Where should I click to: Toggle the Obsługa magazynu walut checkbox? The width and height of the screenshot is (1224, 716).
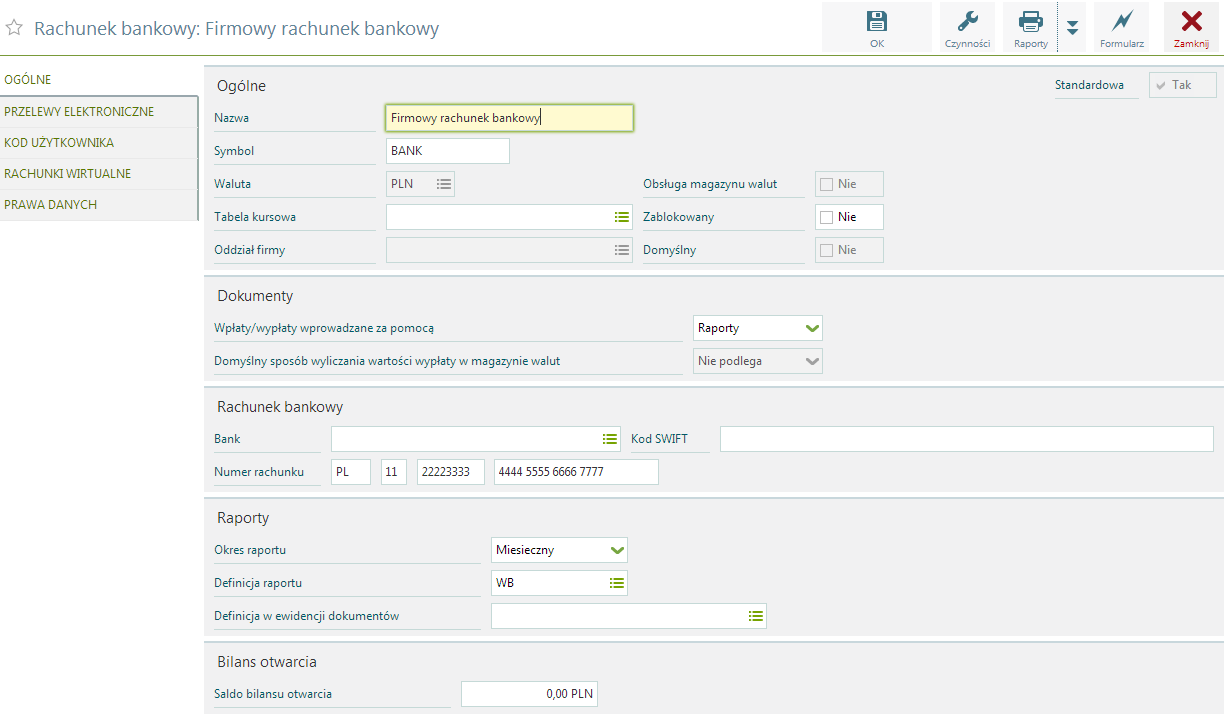tap(826, 184)
